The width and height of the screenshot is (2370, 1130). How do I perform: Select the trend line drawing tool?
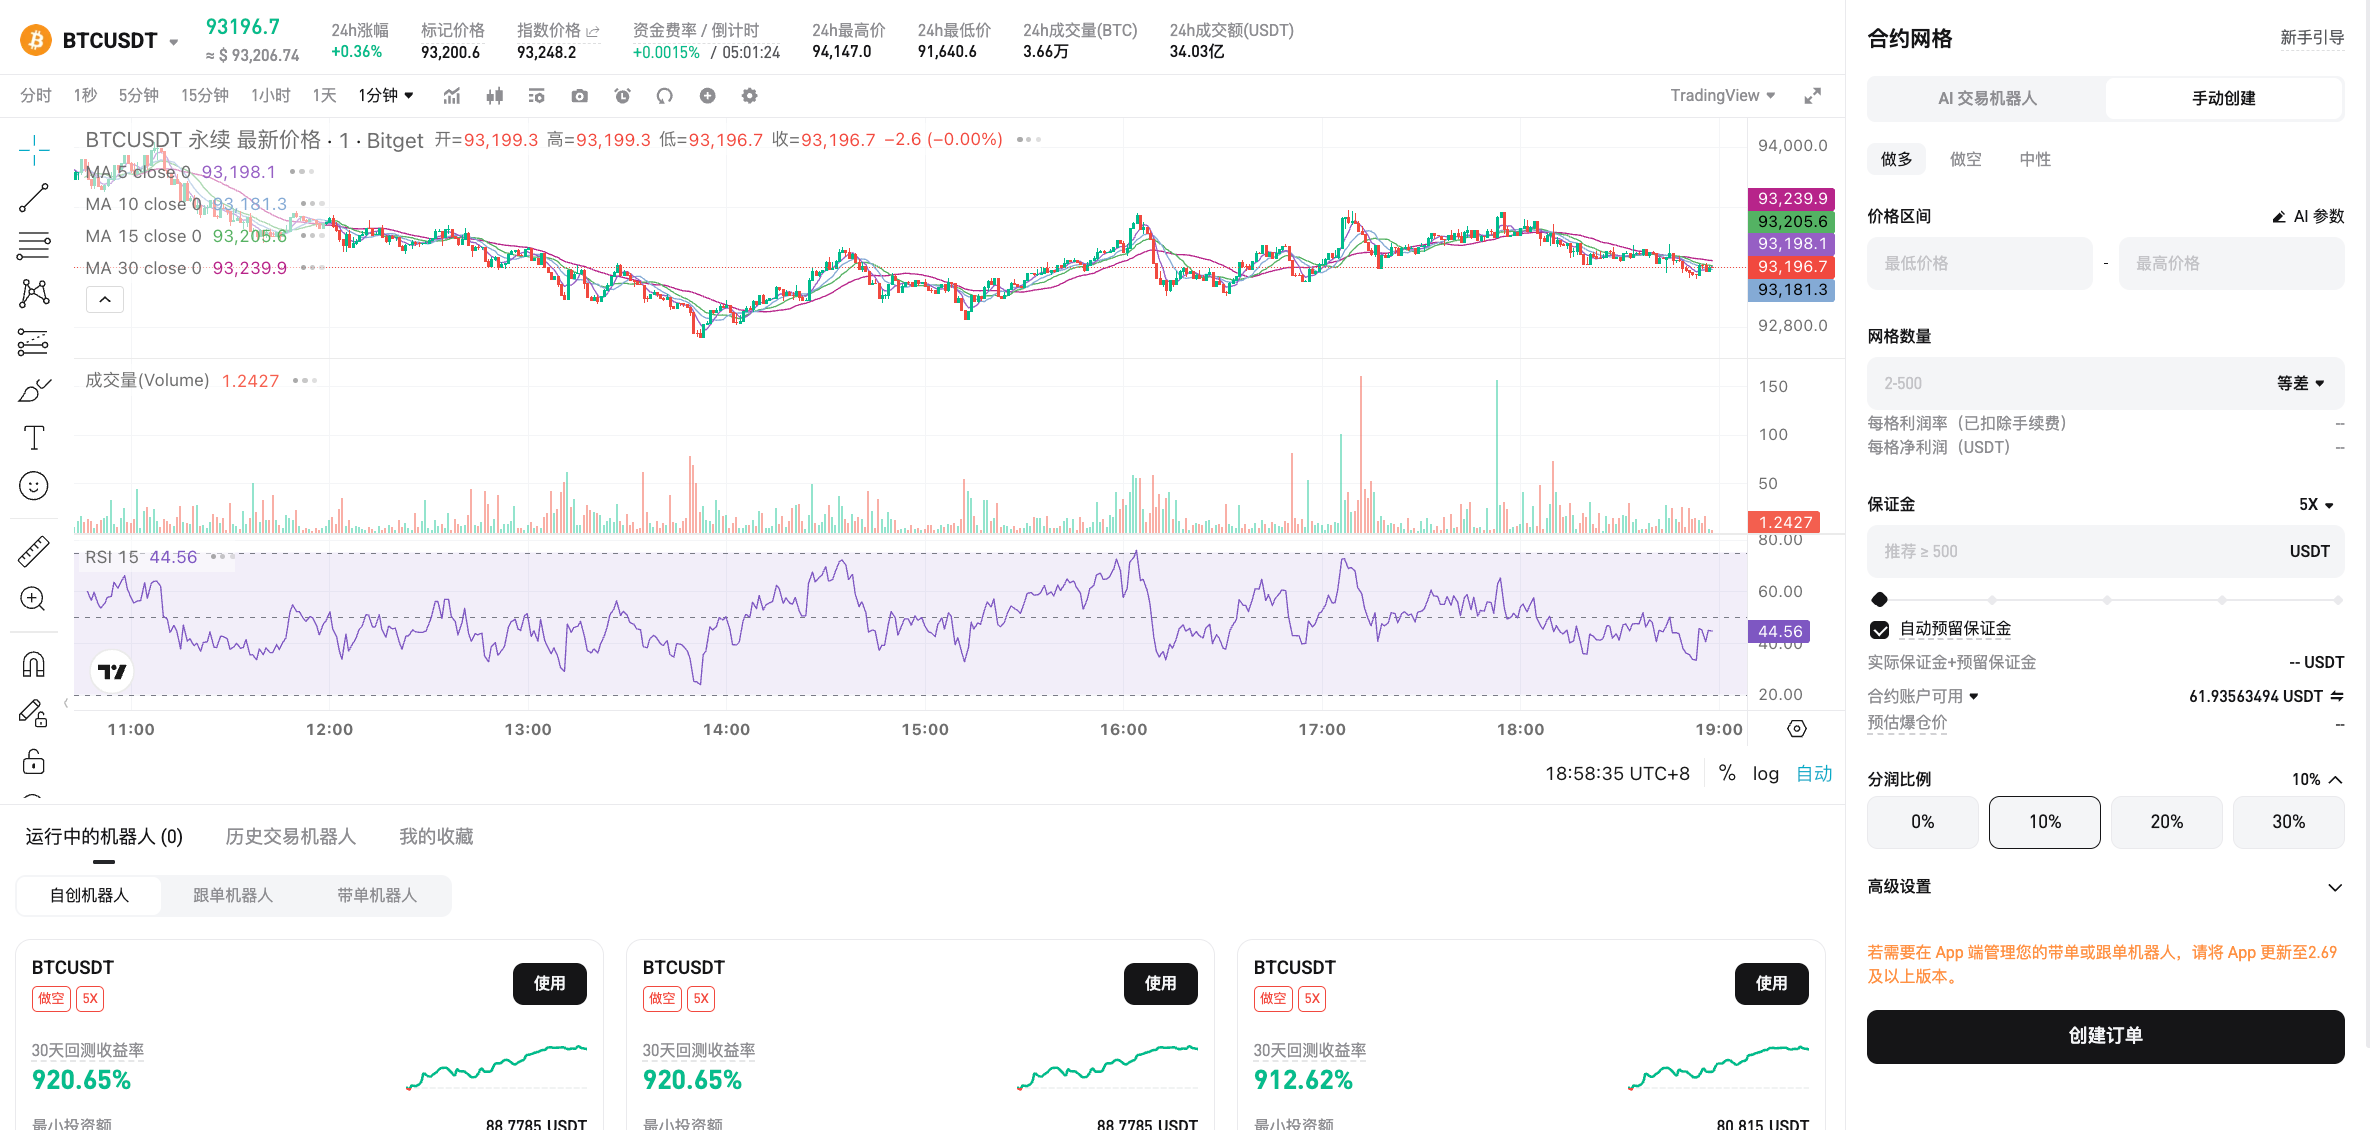coord(33,198)
